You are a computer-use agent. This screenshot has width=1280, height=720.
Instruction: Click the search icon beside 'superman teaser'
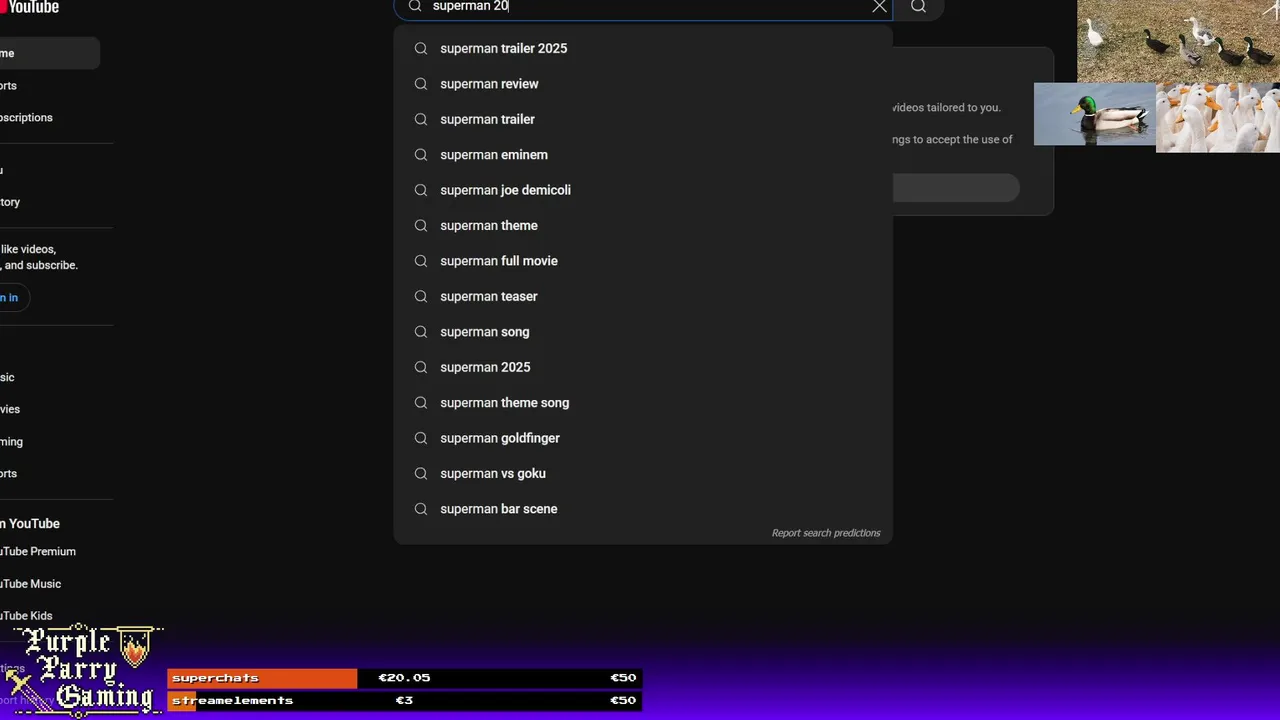[421, 296]
